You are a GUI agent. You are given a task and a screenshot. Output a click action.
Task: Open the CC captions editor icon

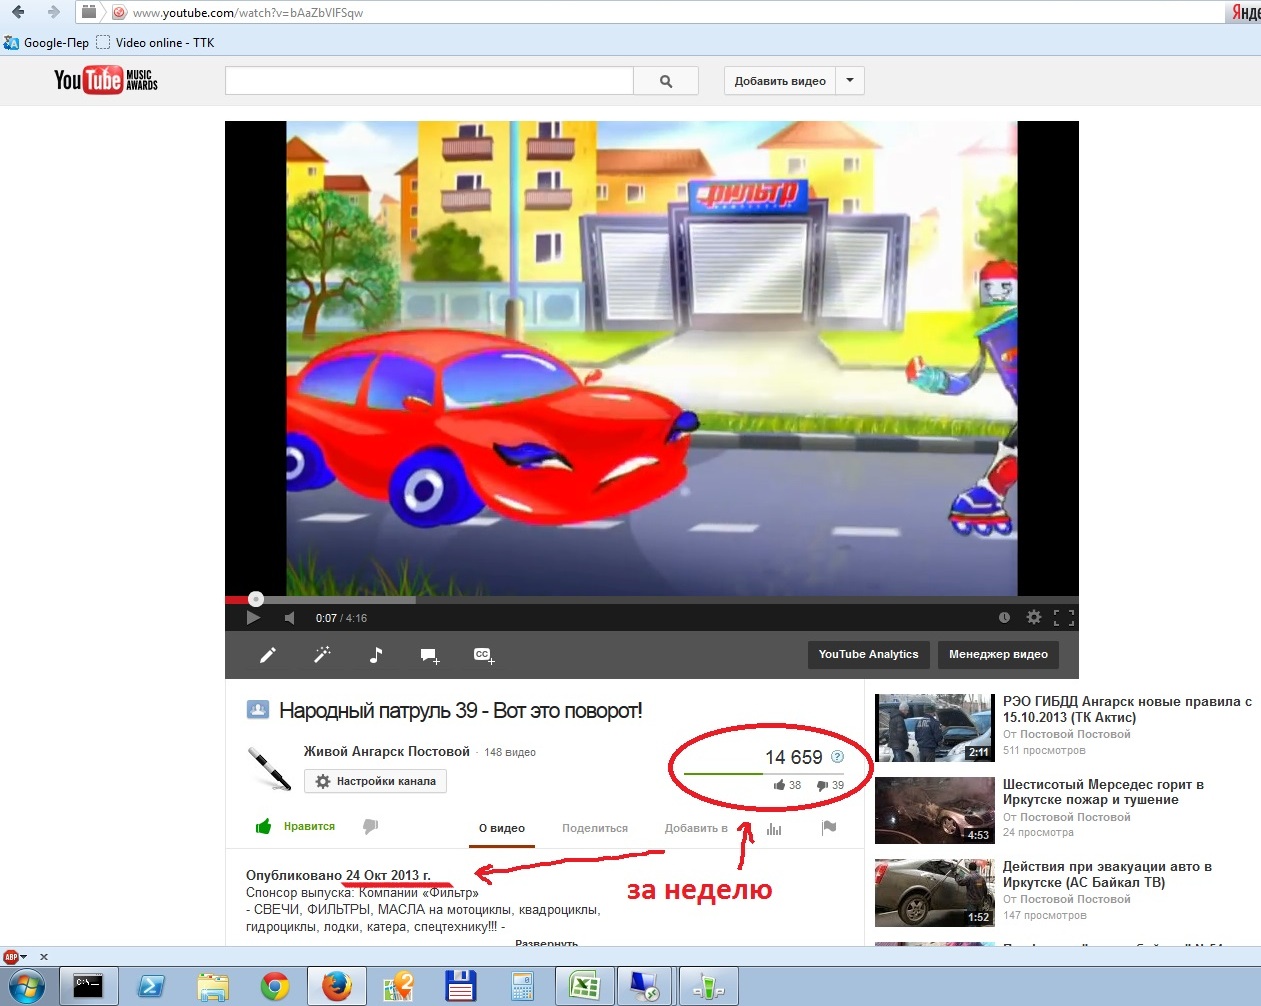pos(484,655)
